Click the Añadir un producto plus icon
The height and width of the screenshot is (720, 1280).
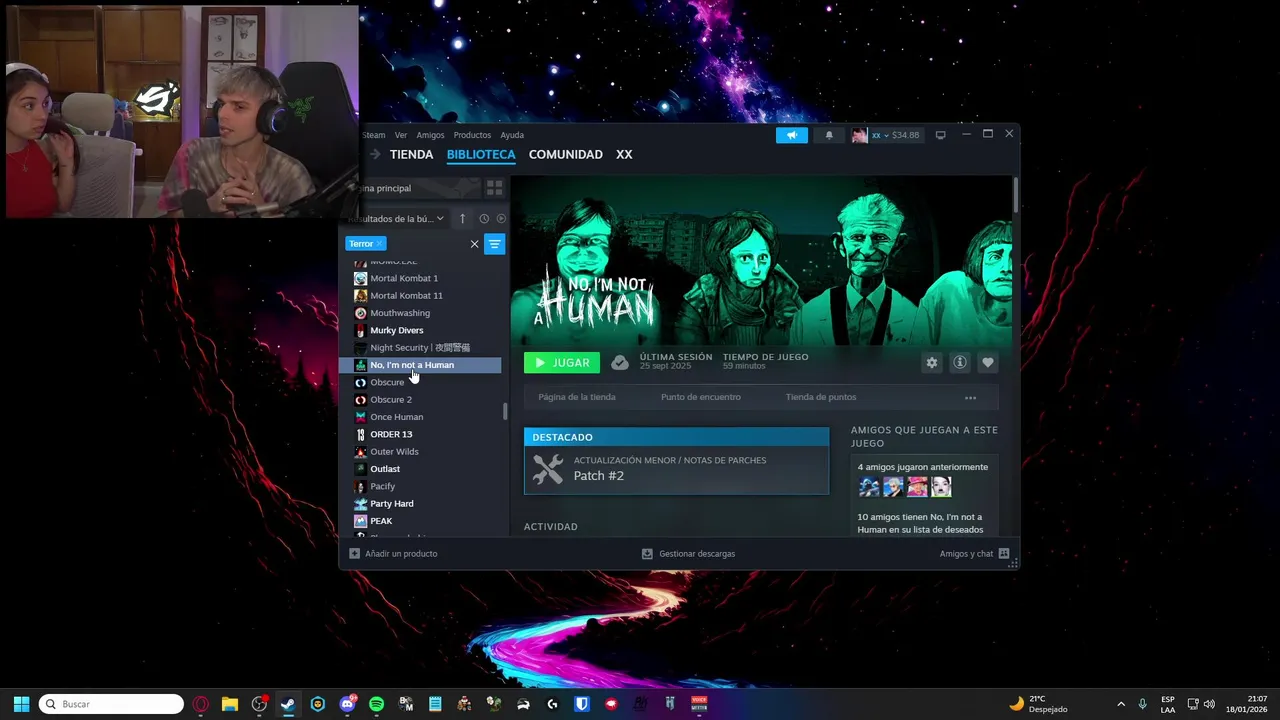(354, 553)
